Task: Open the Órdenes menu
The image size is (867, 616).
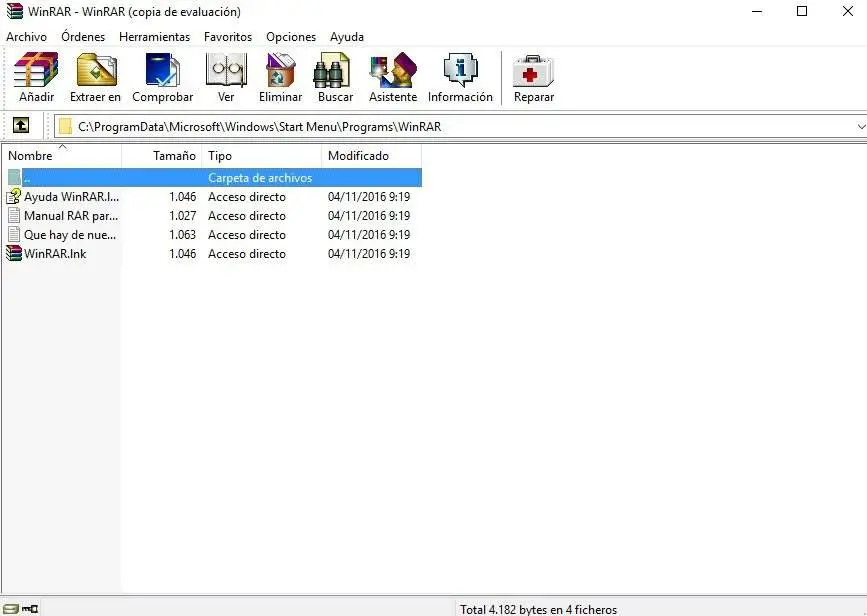Action: [x=83, y=37]
